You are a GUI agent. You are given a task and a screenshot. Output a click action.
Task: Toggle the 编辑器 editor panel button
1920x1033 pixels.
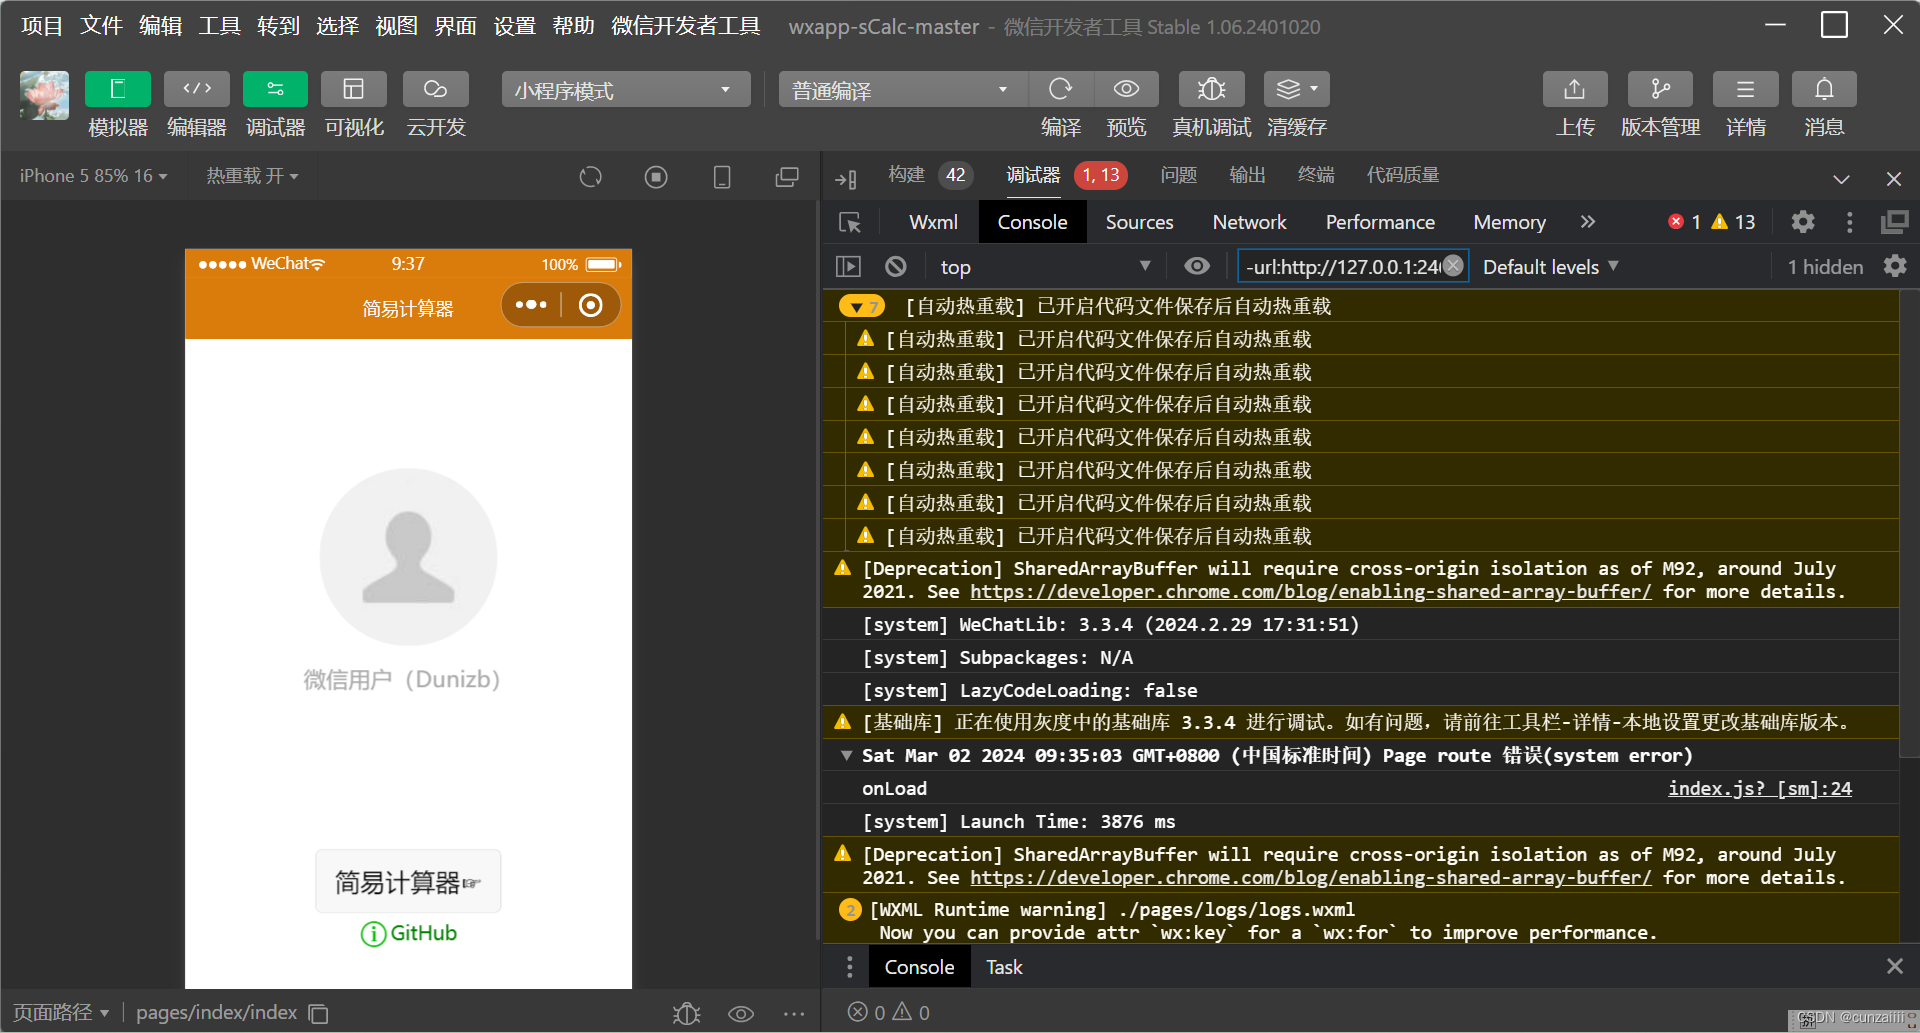196,89
